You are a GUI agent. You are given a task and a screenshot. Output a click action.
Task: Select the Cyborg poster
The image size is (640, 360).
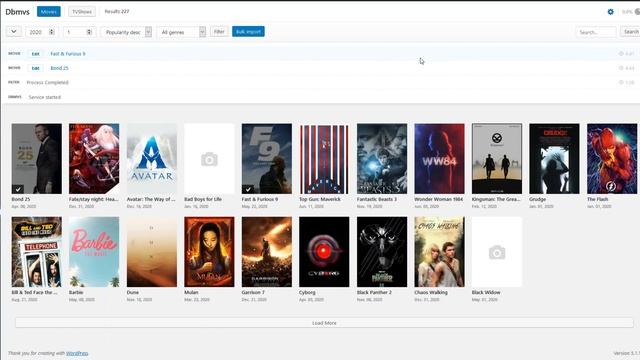pos(324,252)
